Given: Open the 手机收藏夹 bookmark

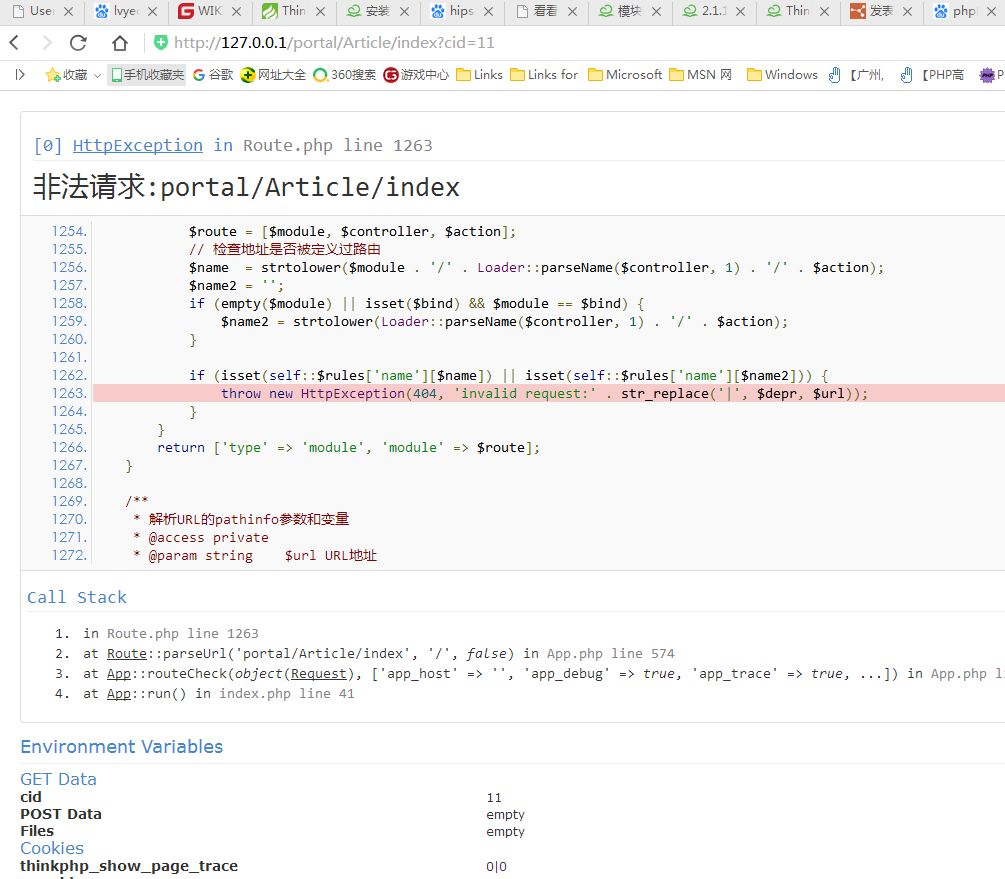Looking at the screenshot, I should (x=147, y=75).
